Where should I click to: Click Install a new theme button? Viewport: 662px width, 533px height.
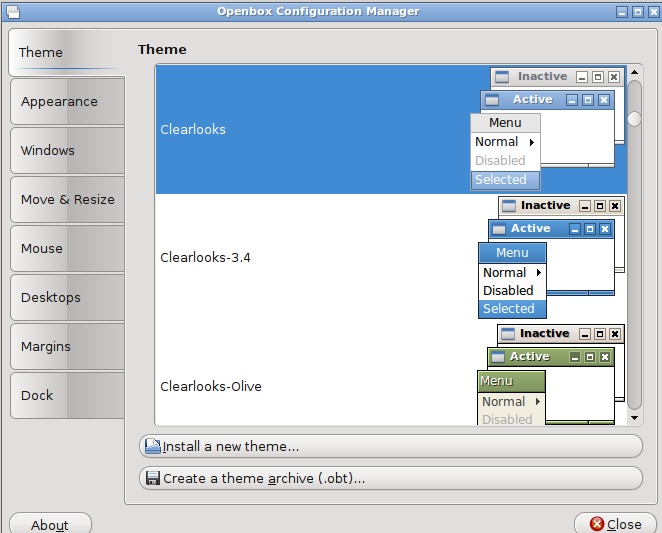pyautogui.click(x=391, y=446)
